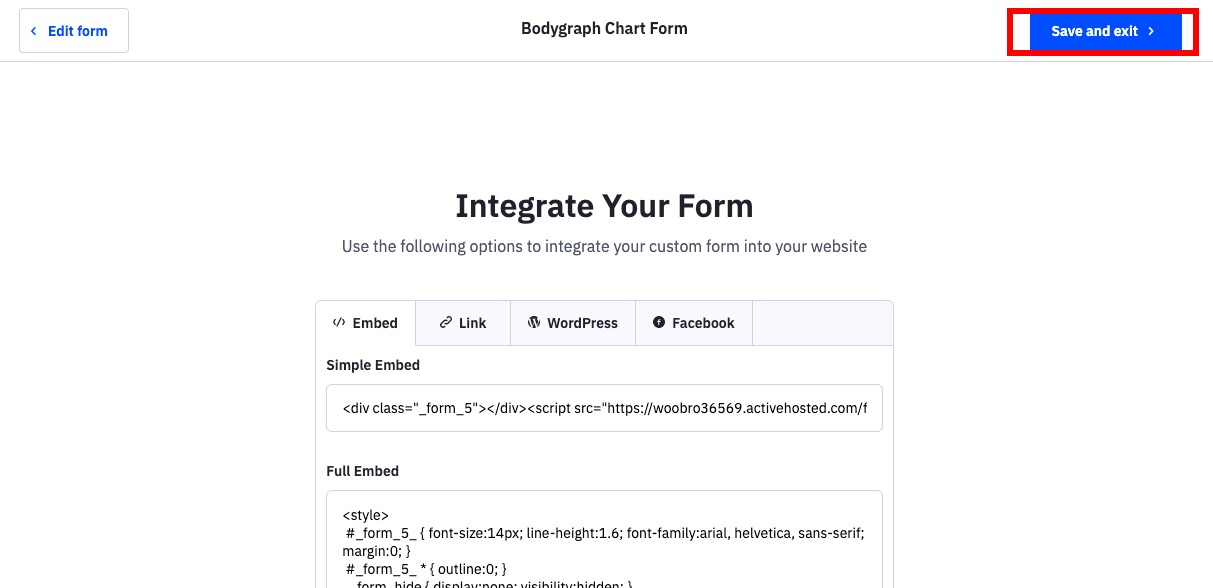This screenshot has width=1213, height=588.
Task: Switch to the Embed tab
Action: pos(366,323)
